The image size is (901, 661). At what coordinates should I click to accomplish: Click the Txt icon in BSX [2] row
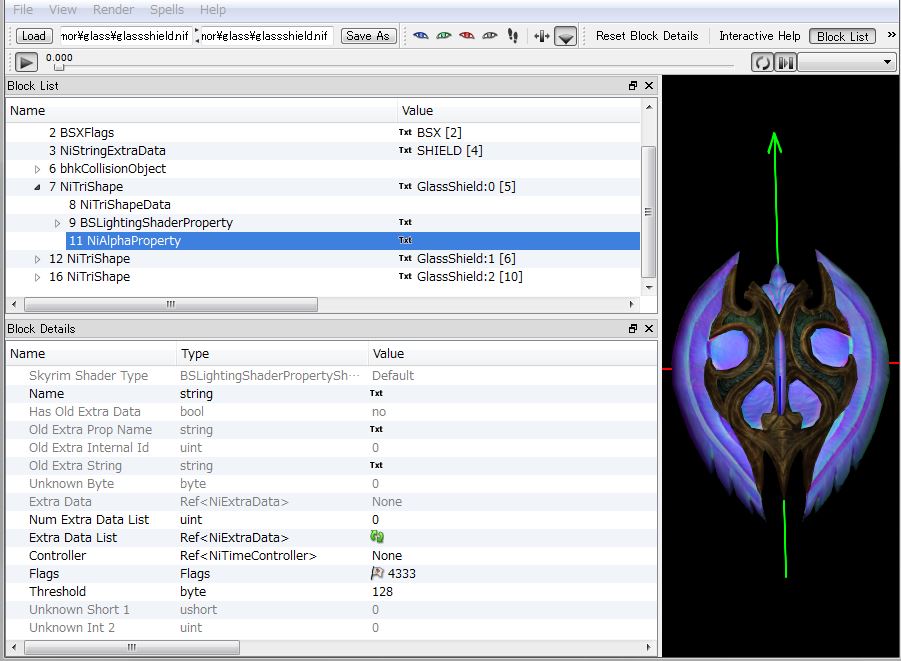[x=405, y=132]
